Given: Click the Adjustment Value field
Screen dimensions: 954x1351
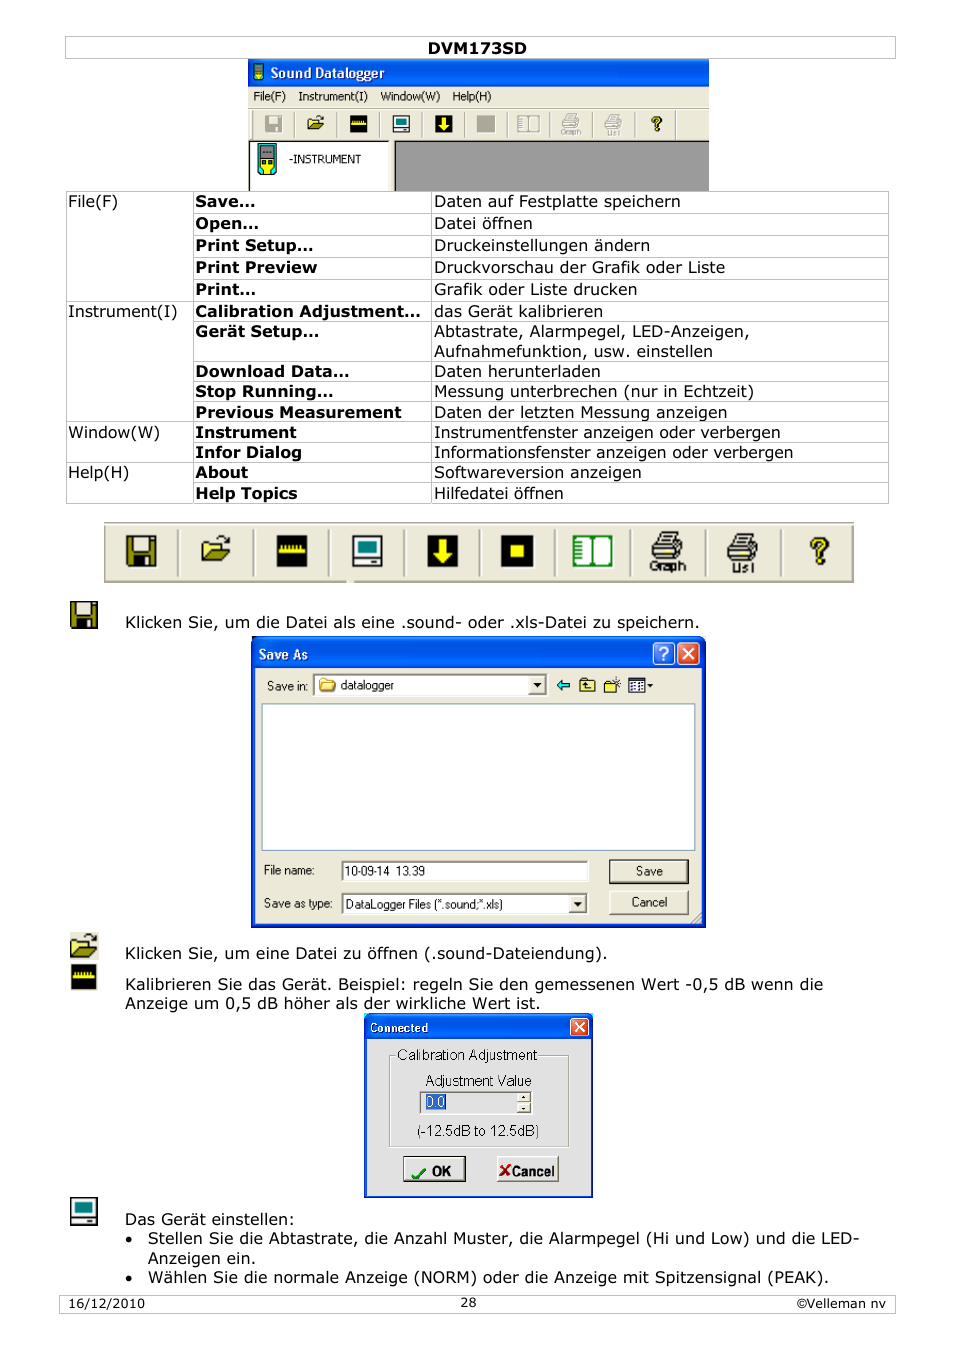Looking at the screenshot, I should 469,1102.
